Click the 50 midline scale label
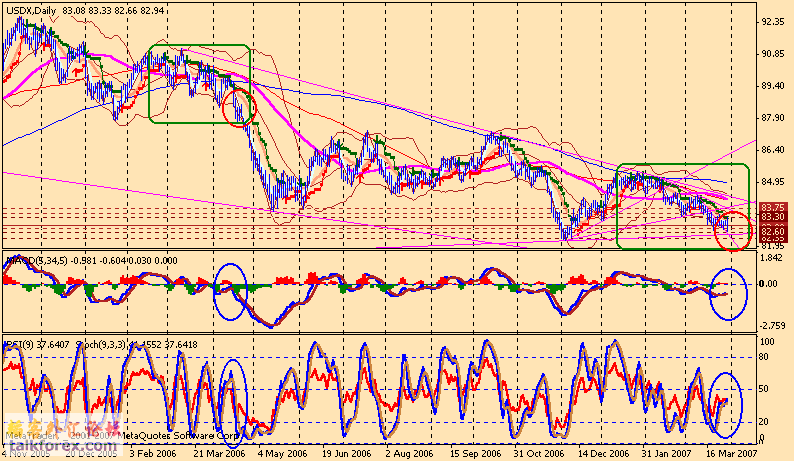This screenshot has width=794, height=461. pyautogui.click(x=764, y=389)
